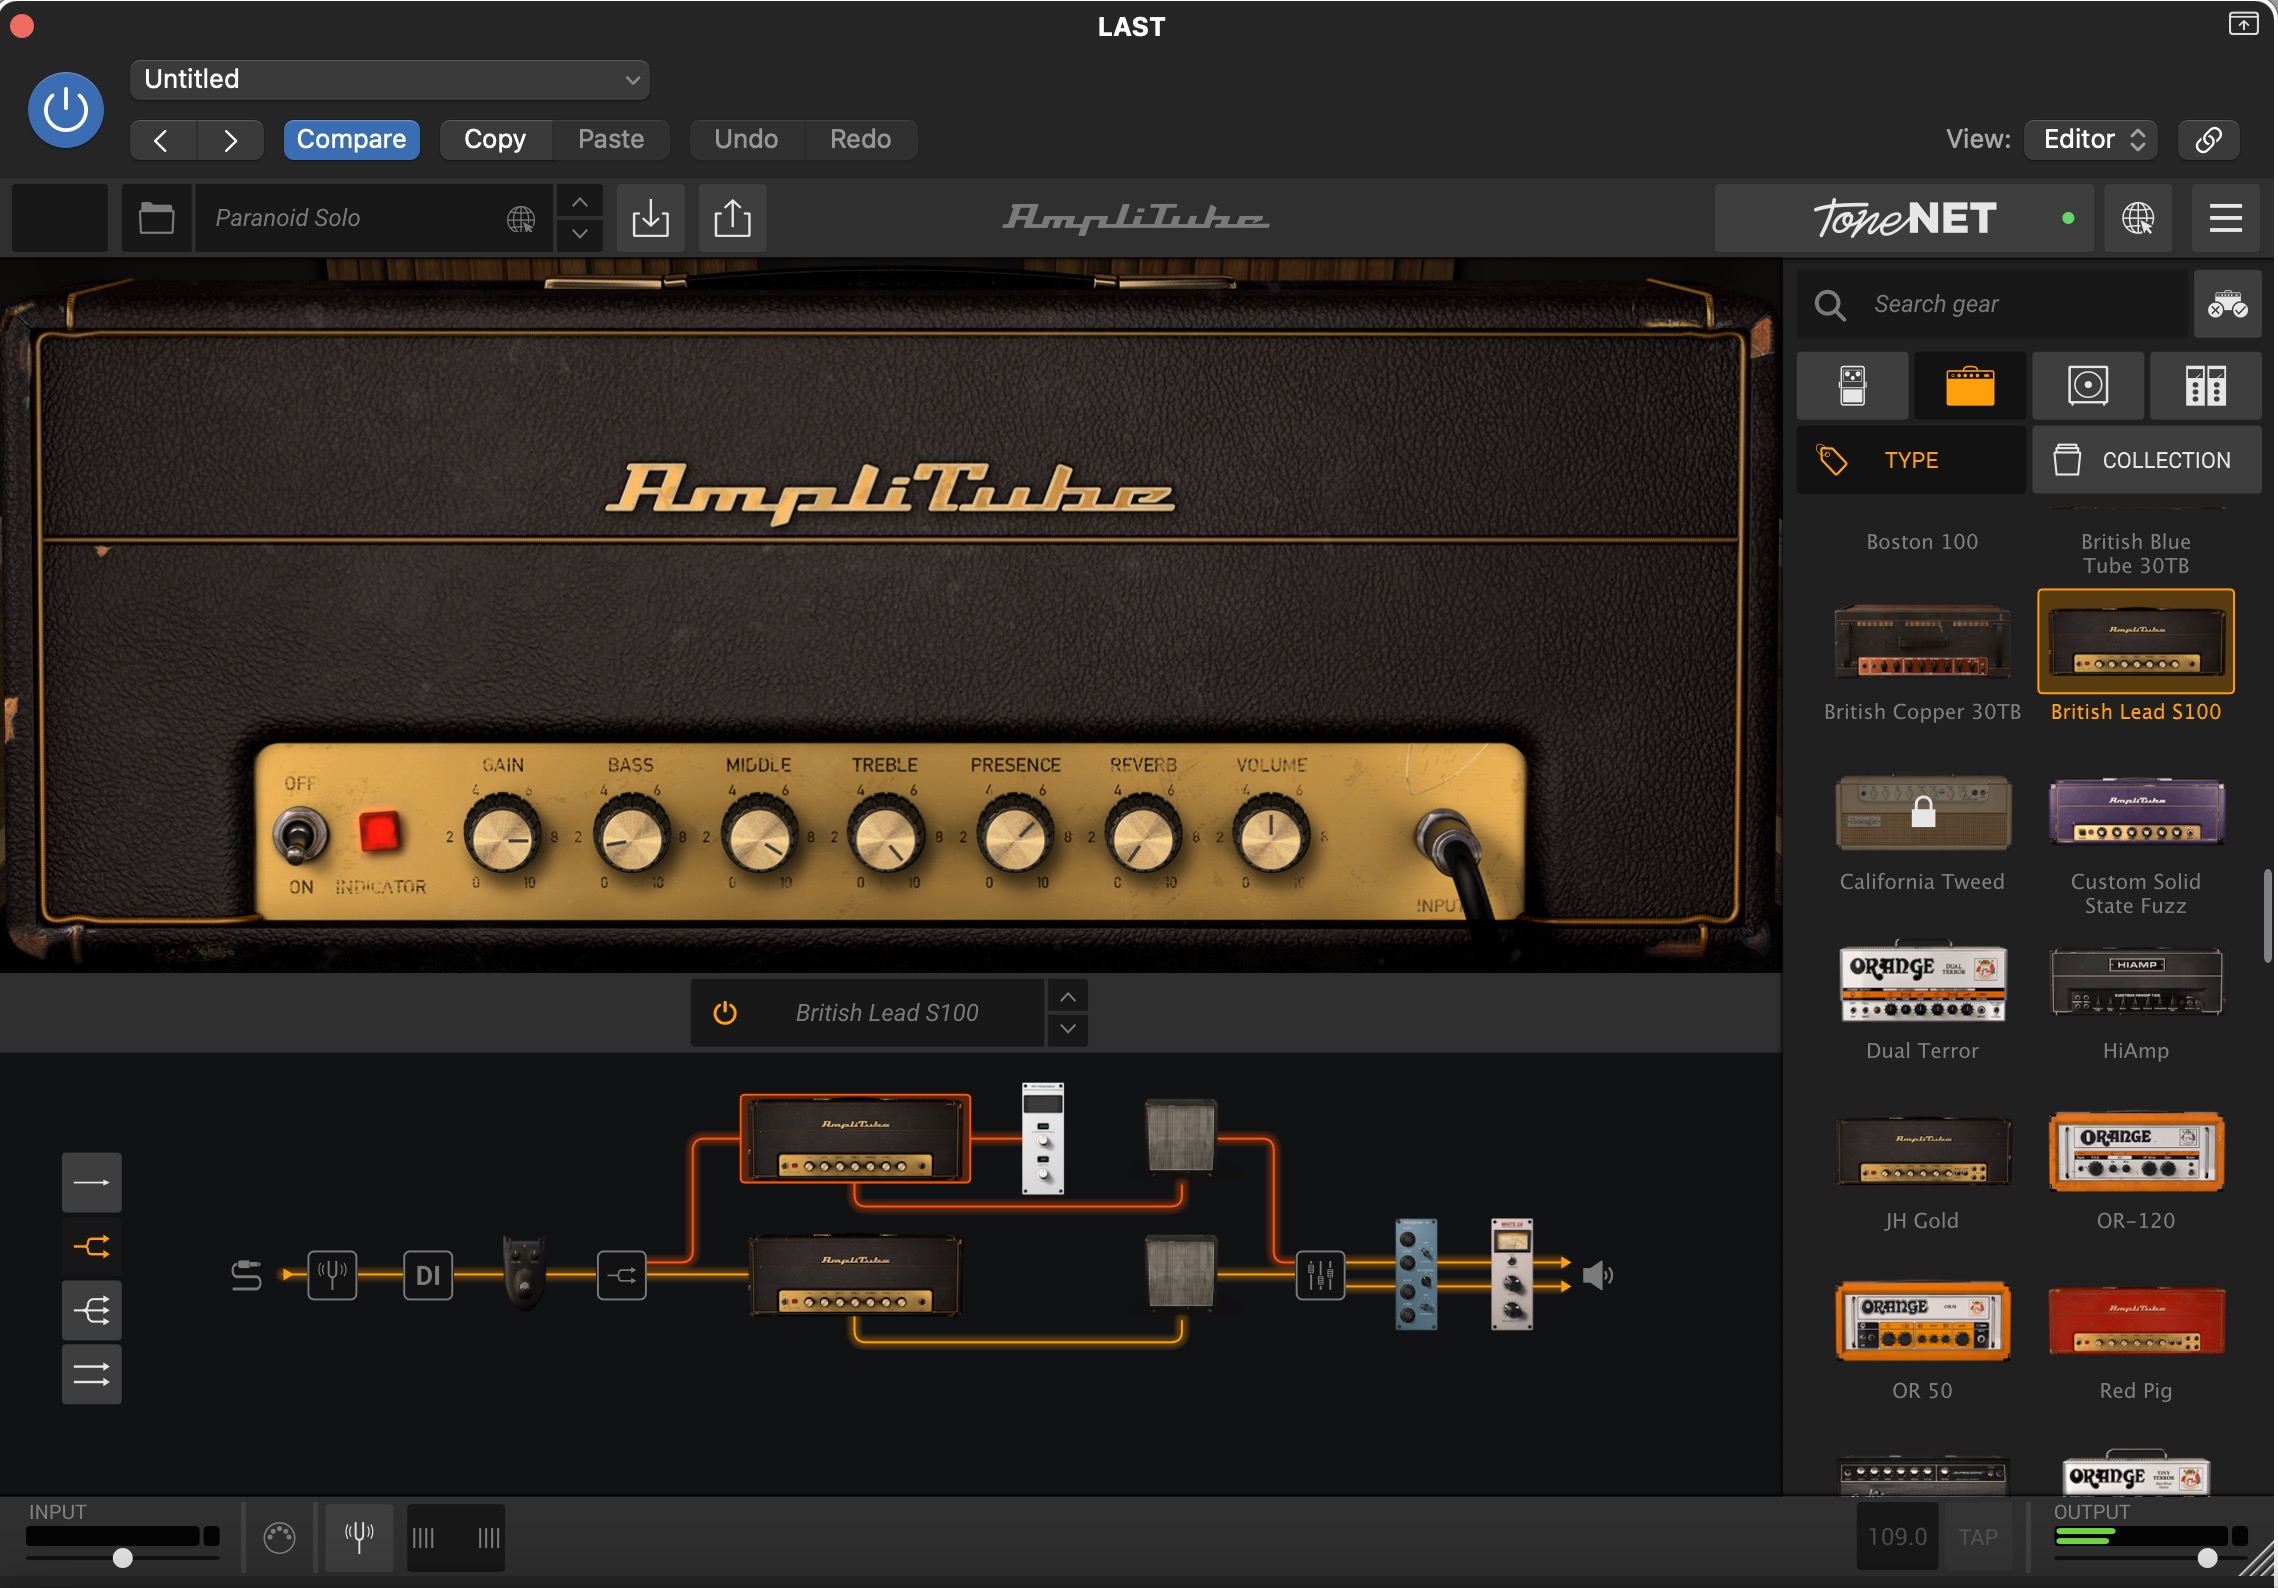
Task: Switch to the cabinets gear tab
Action: [2088, 386]
